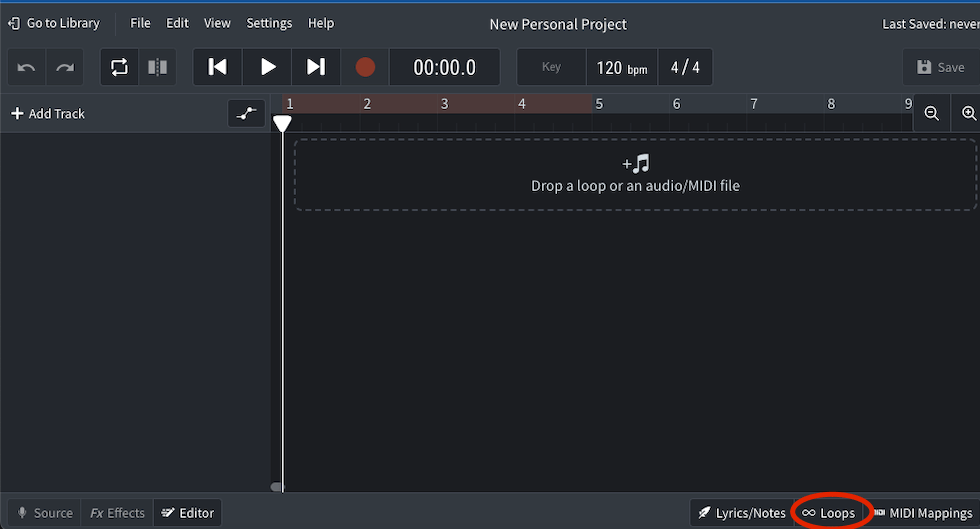
Task: Open the Lyrics/Notes panel
Action: pos(741,513)
